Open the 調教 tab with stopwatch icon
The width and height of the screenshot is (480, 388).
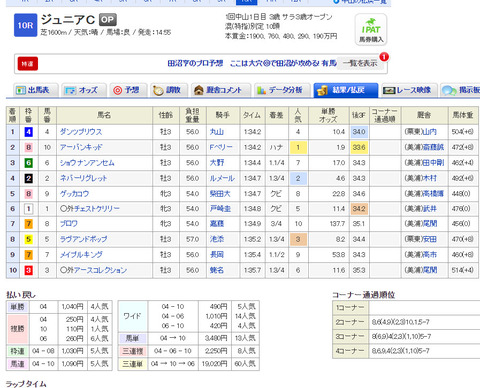click(x=169, y=90)
